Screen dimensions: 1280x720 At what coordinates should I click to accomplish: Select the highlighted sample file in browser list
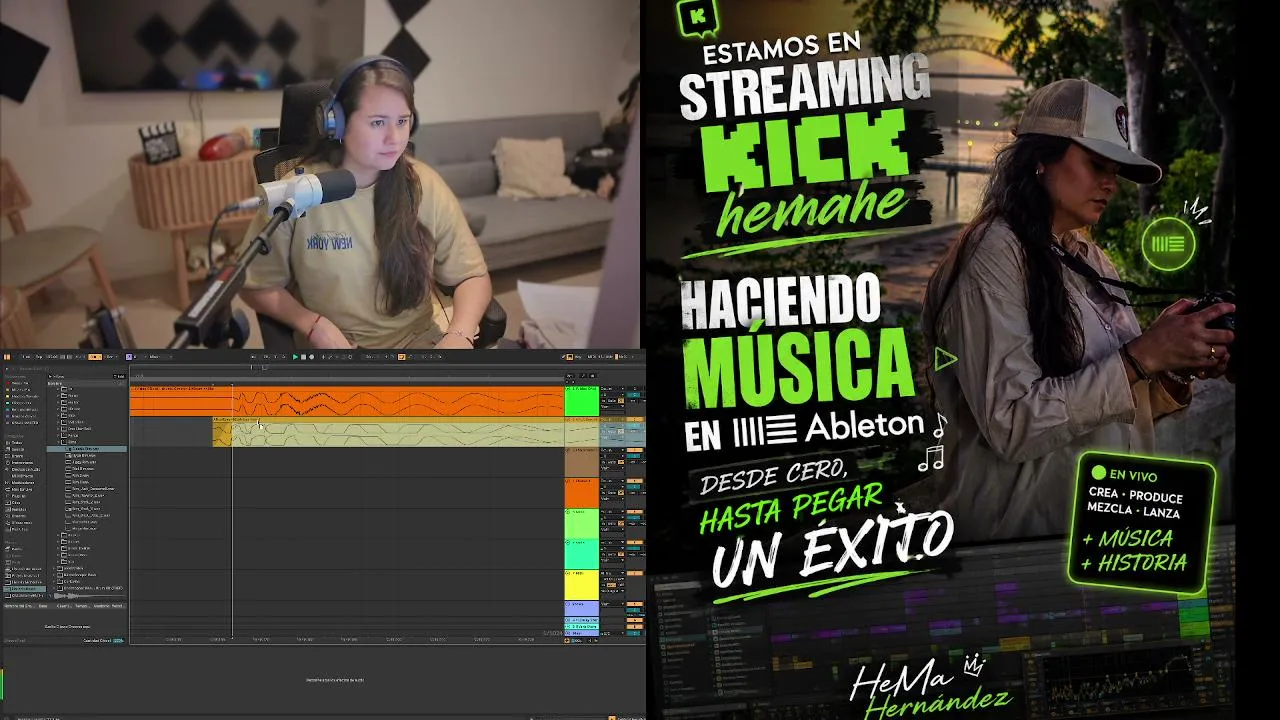coord(87,449)
